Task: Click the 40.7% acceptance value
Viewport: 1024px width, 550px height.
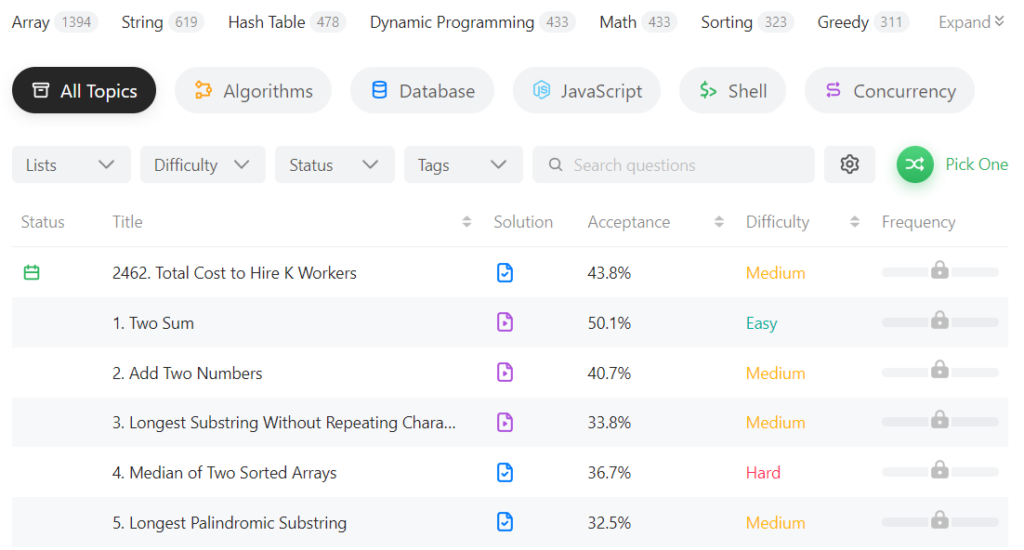Action: point(609,373)
